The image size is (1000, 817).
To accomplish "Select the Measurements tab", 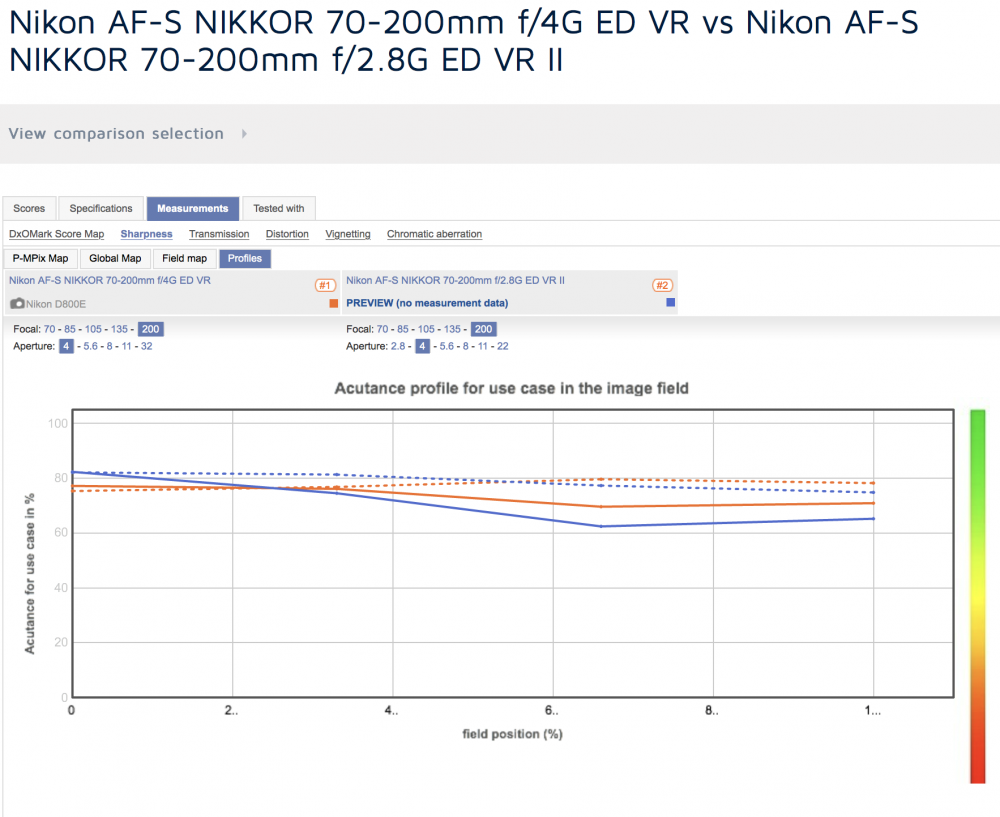I will (x=193, y=209).
